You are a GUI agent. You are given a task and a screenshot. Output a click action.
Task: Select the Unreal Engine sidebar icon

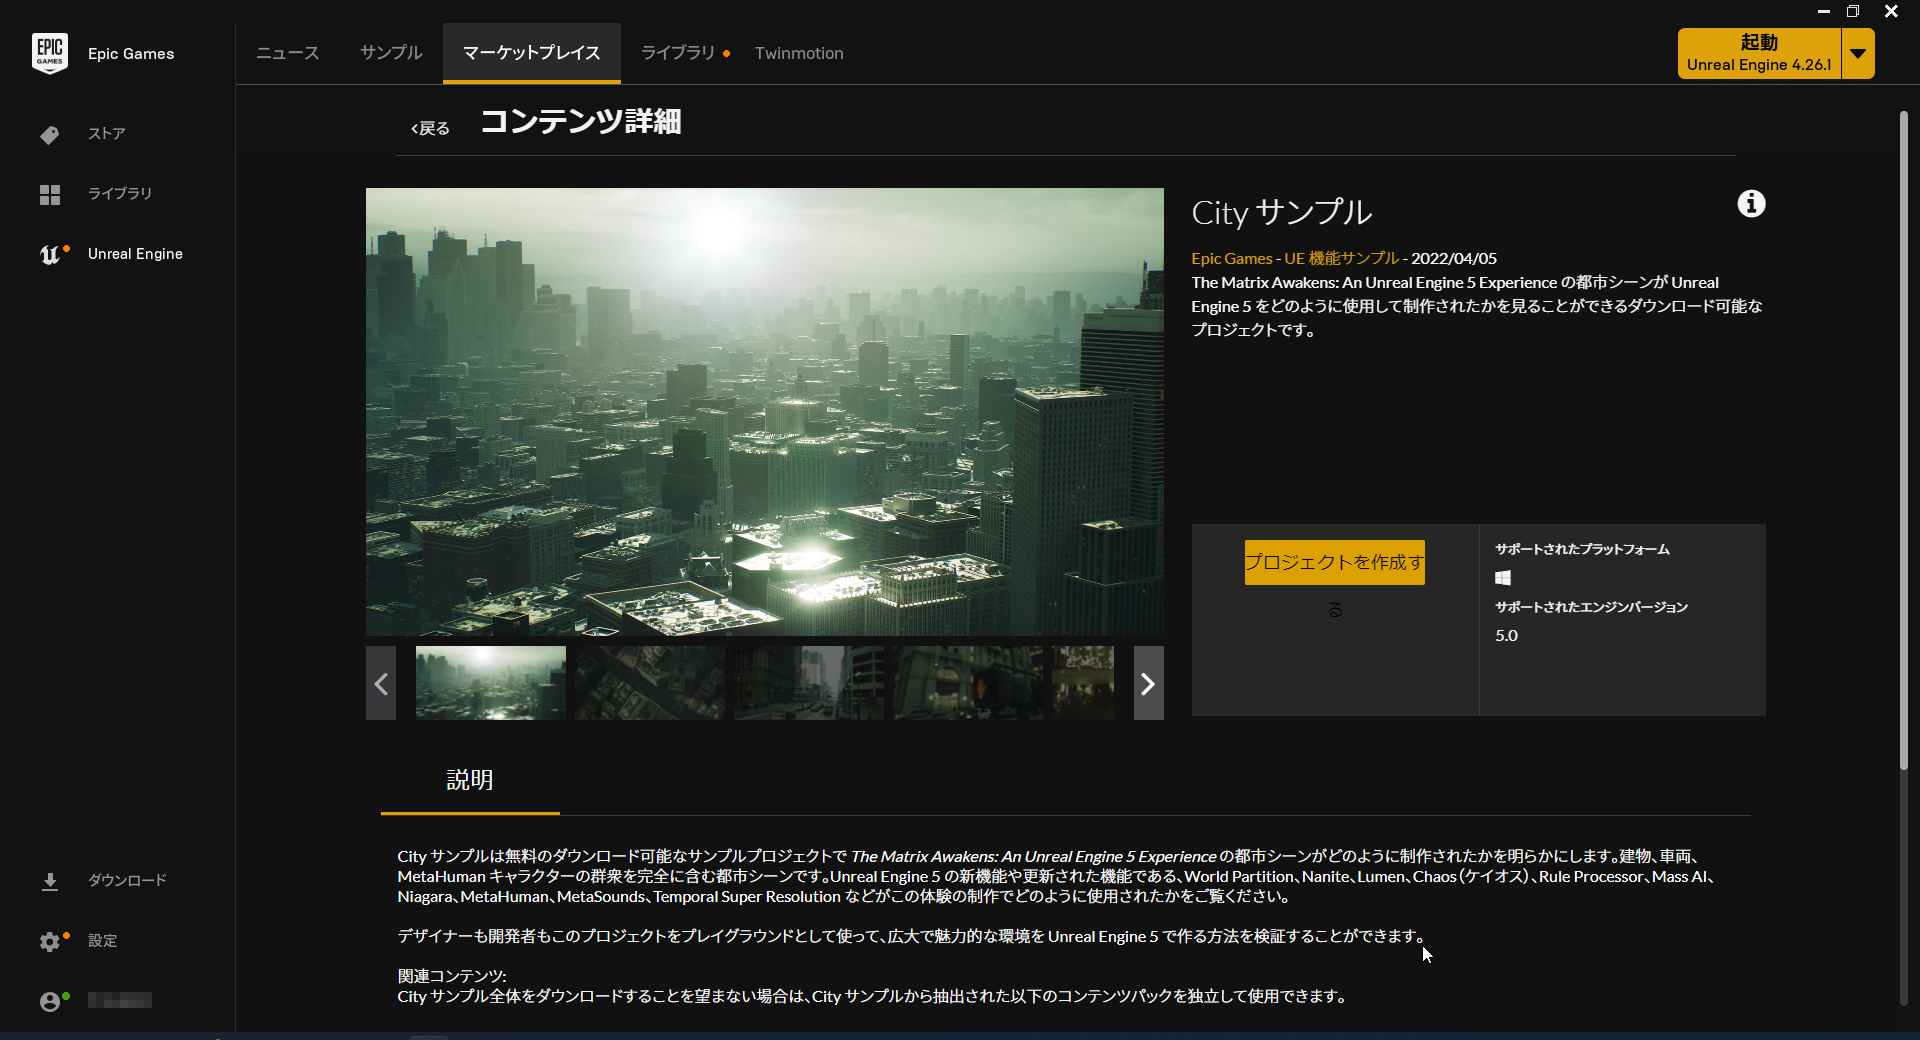52,254
